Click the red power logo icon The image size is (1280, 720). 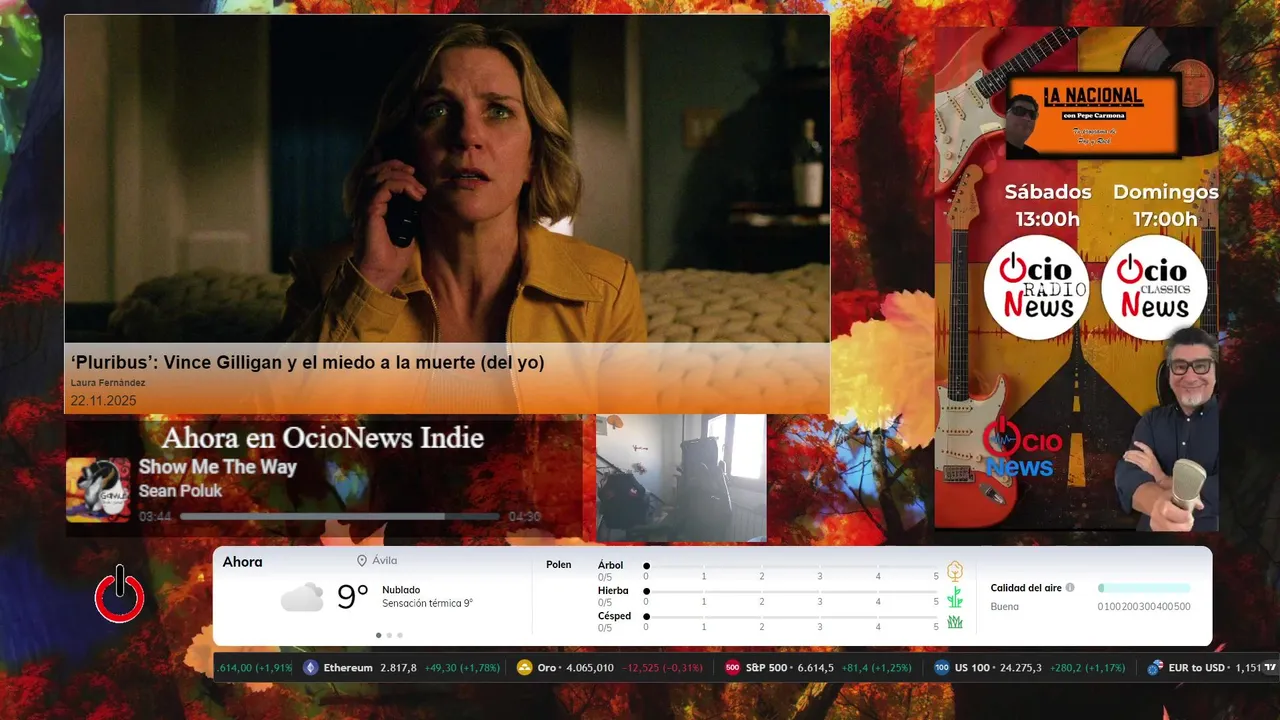click(x=120, y=594)
